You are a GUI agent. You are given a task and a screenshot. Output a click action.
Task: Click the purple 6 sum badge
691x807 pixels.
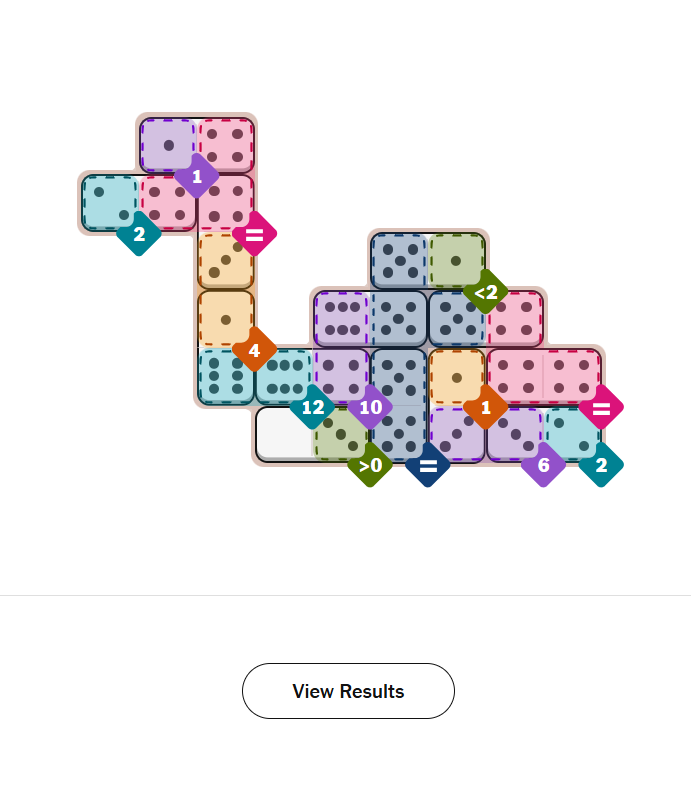tap(543, 465)
